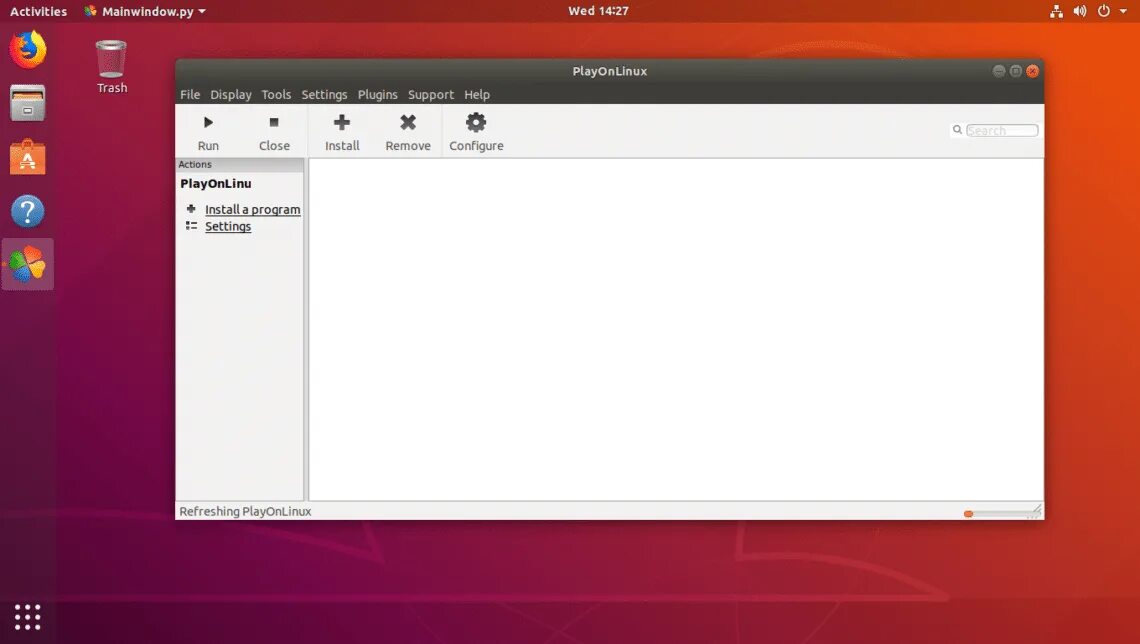This screenshot has width=1140, height=644.
Task: Click the Close stop icon in toolbar
Action: pyautogui.click(x=274, y=122)
